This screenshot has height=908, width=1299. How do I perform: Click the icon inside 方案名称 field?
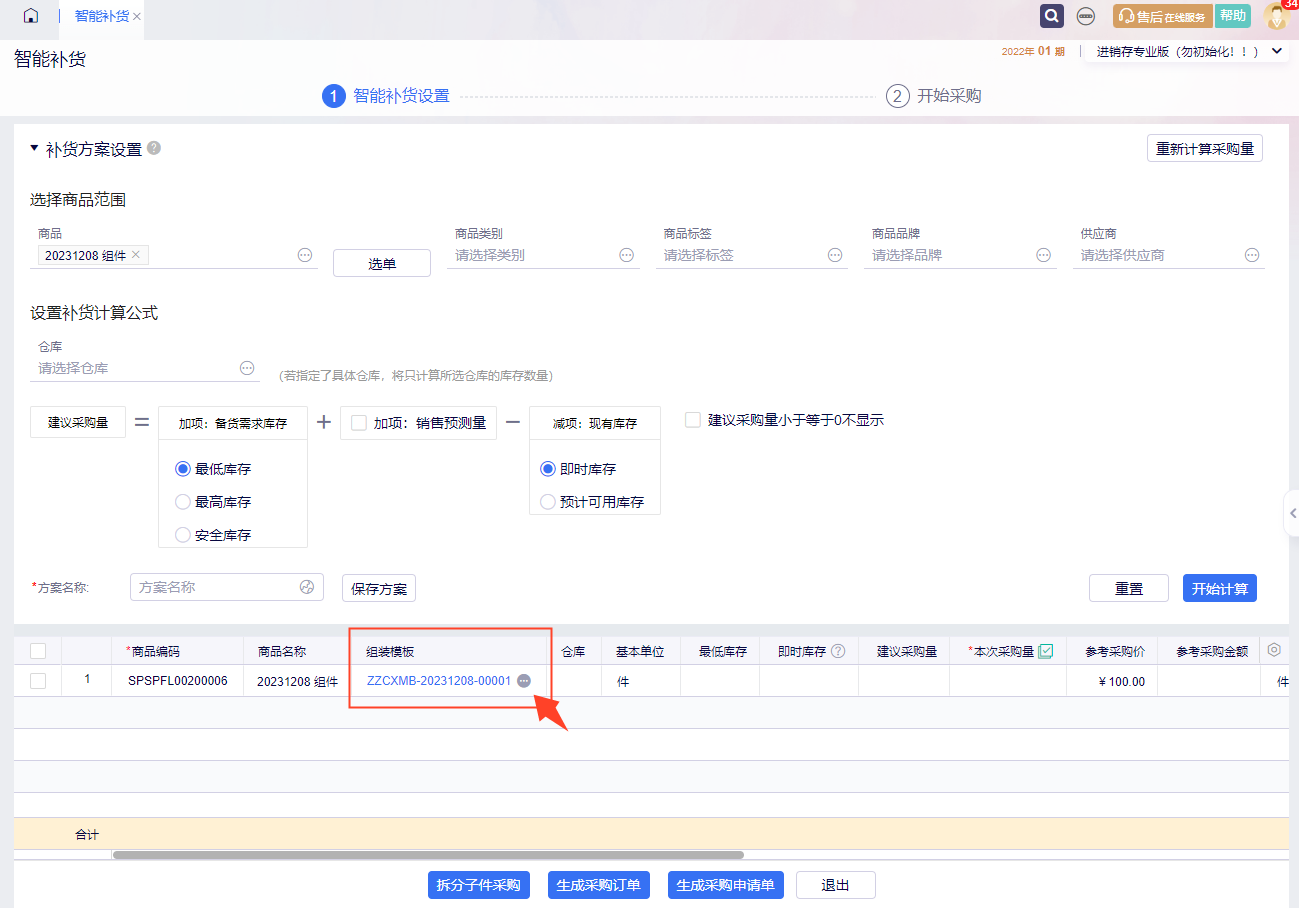307,587
